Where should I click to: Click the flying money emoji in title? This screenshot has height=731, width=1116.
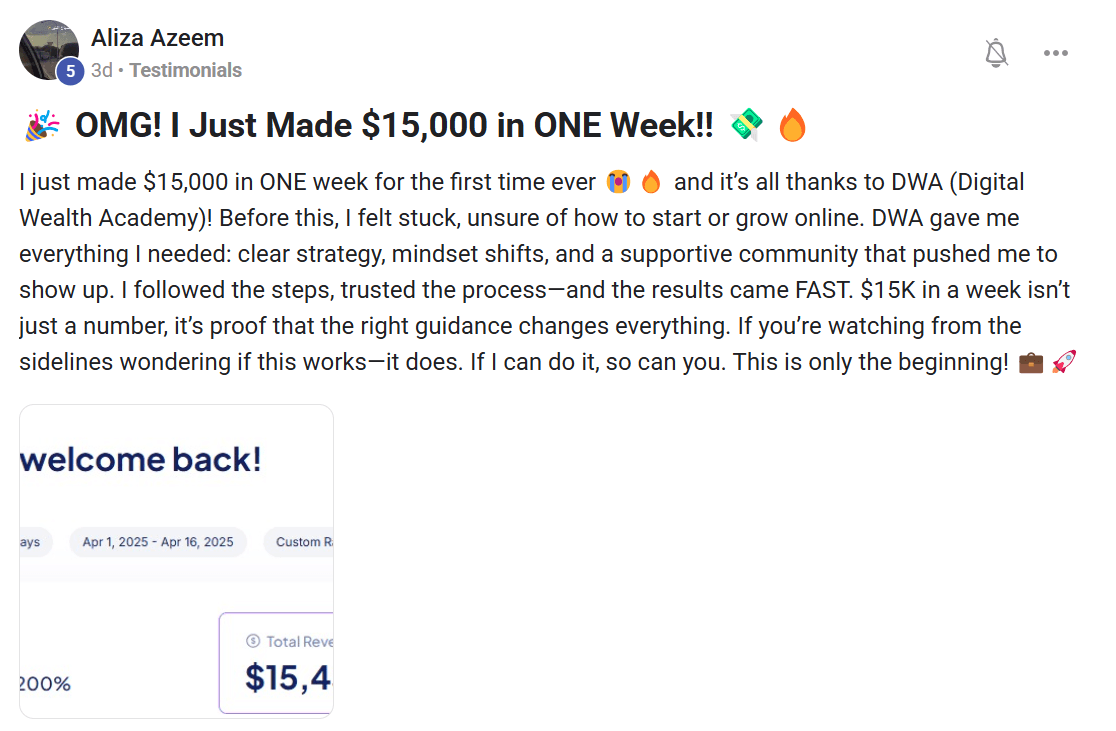(745, 126)
